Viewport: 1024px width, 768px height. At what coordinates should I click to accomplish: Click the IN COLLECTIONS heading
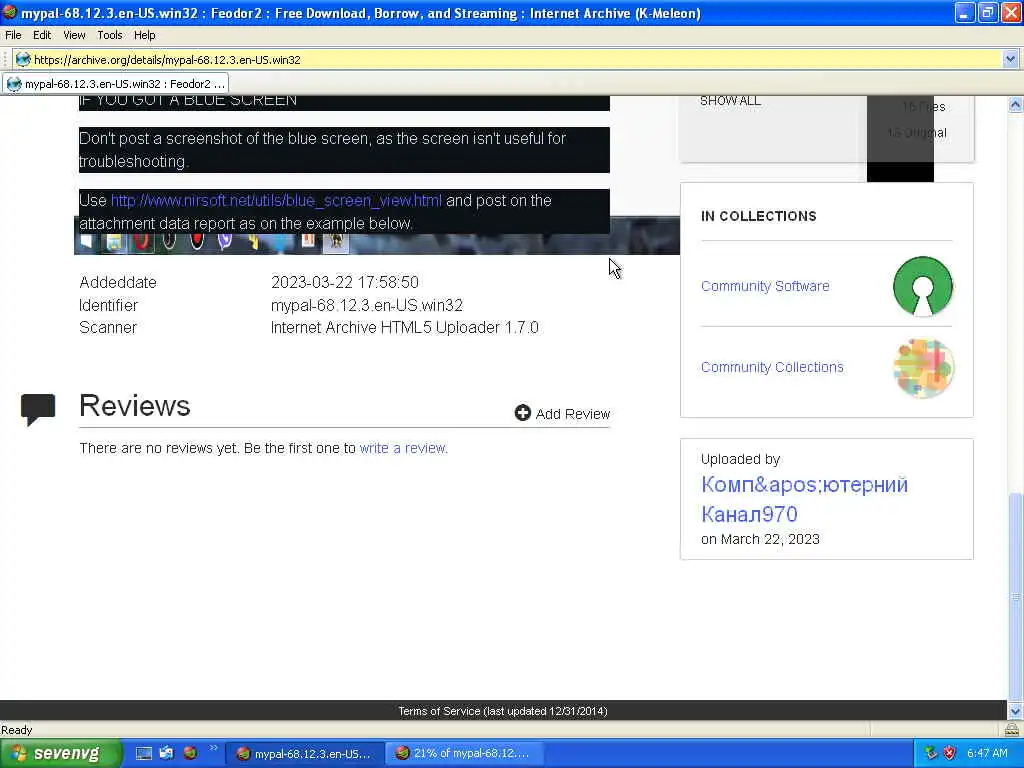758,216
